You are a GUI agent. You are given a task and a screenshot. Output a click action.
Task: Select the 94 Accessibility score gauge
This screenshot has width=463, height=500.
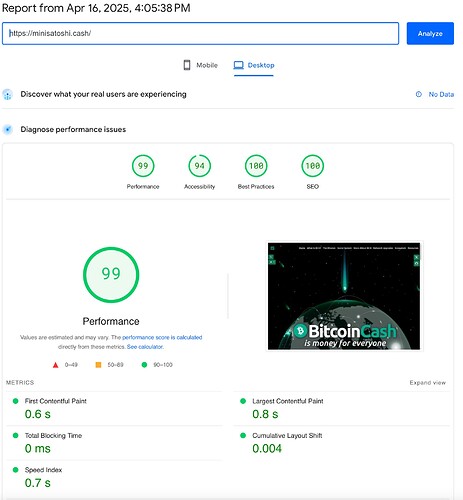coord(199,172)
